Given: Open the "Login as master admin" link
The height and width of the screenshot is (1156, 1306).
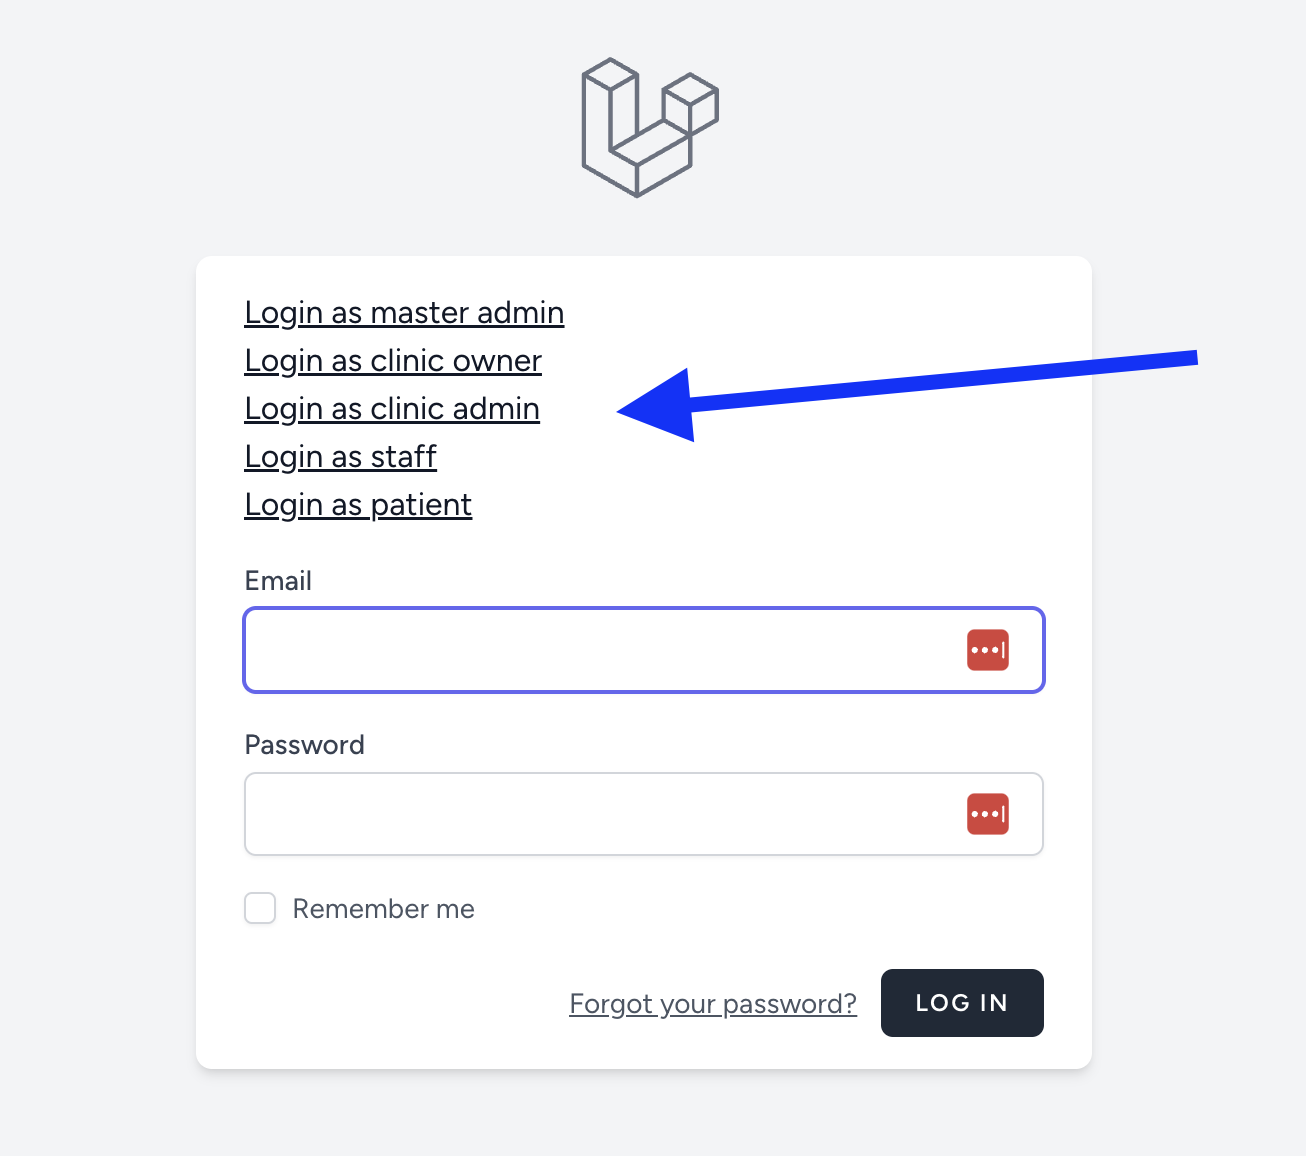Looking at the screenshot, I should click(404, 313).
